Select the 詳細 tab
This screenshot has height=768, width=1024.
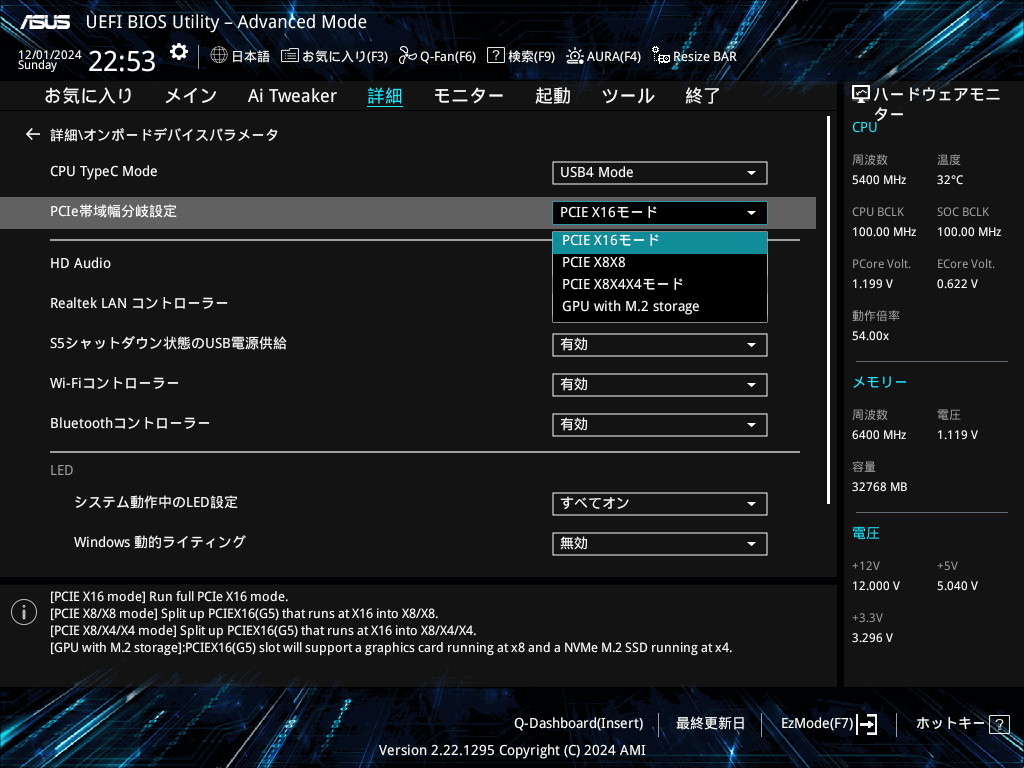click(385, 96)
